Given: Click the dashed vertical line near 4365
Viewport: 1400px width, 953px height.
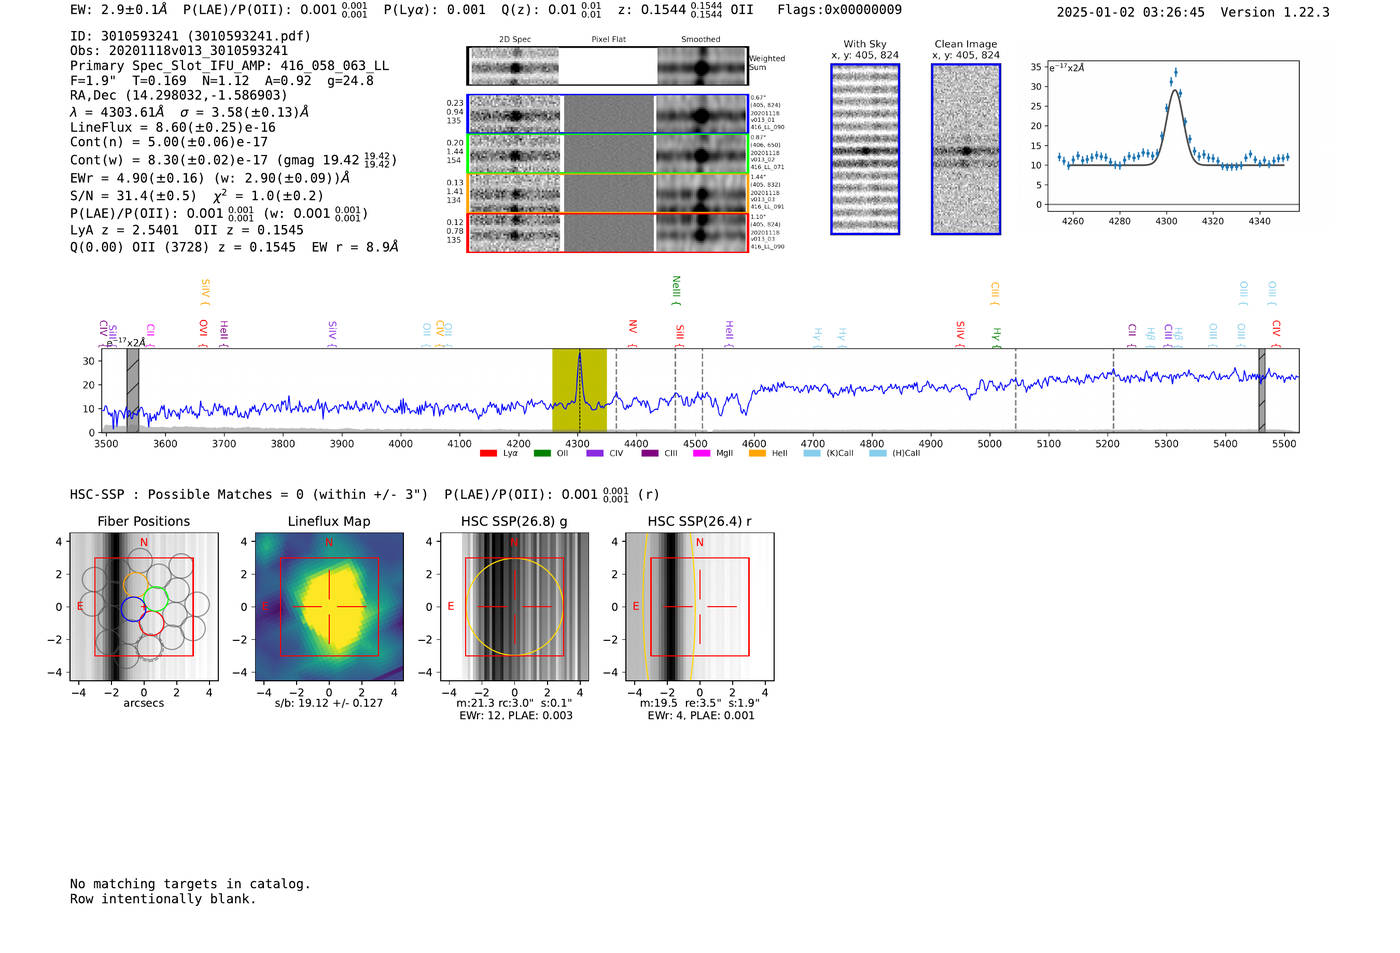Looking at the screenshot, I should (616, 390).
